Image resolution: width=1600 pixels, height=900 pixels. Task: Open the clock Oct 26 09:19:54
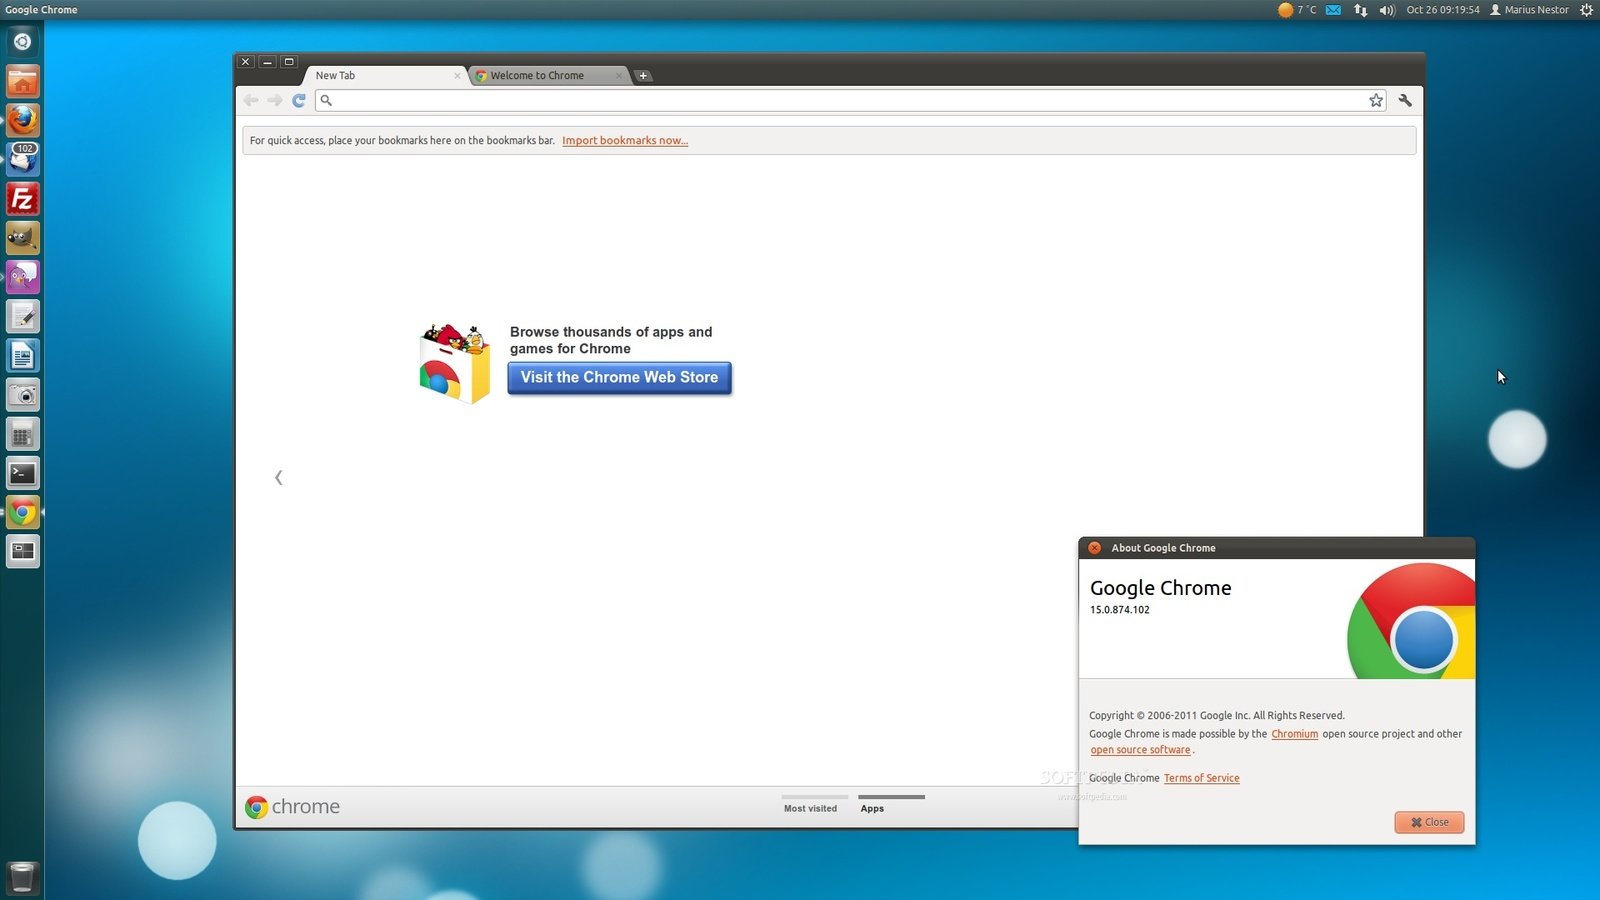click(1443, 10)
